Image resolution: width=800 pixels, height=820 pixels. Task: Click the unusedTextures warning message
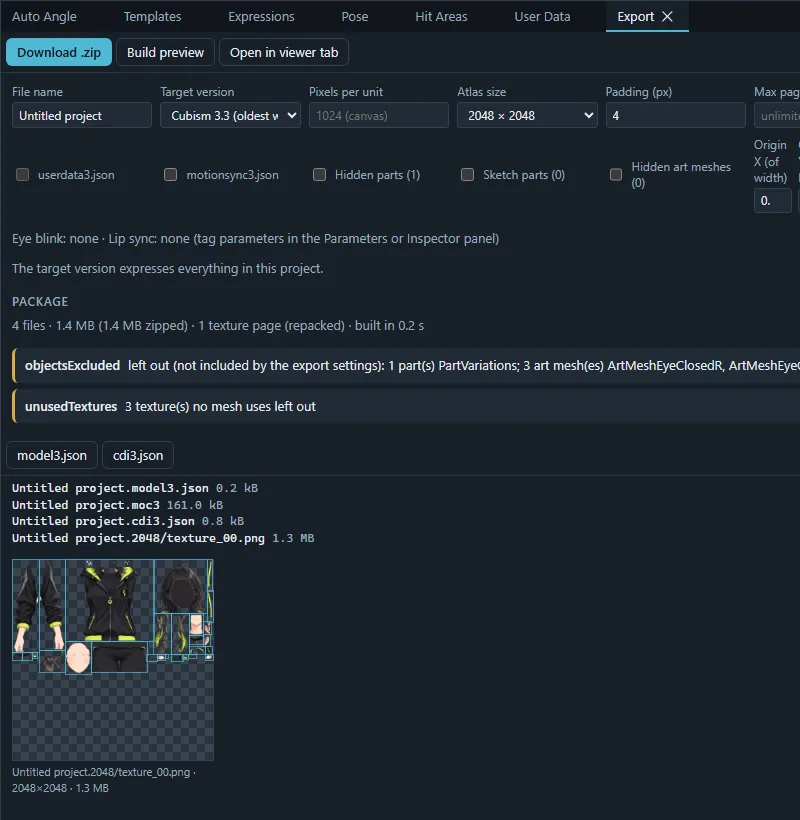click(406, 406)
